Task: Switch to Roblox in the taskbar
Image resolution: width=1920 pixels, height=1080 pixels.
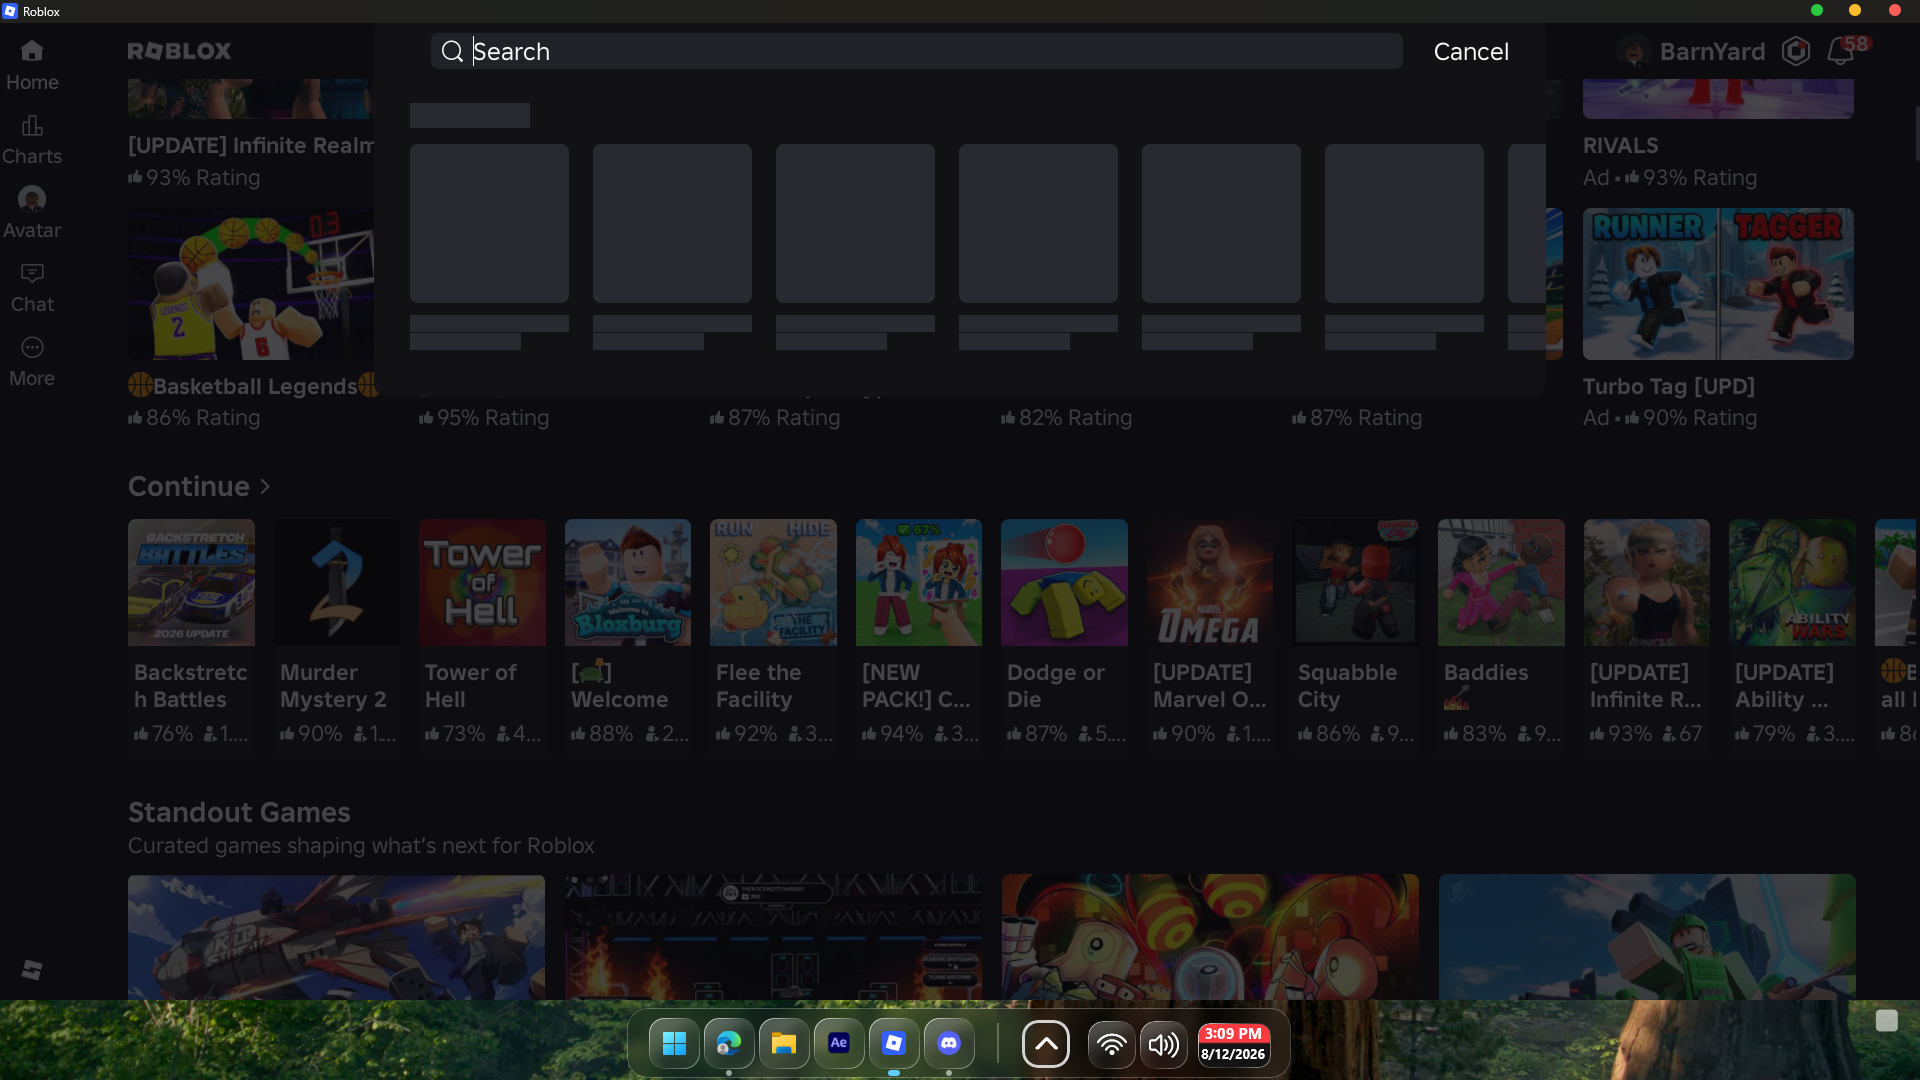Action: coord(894,1044)
